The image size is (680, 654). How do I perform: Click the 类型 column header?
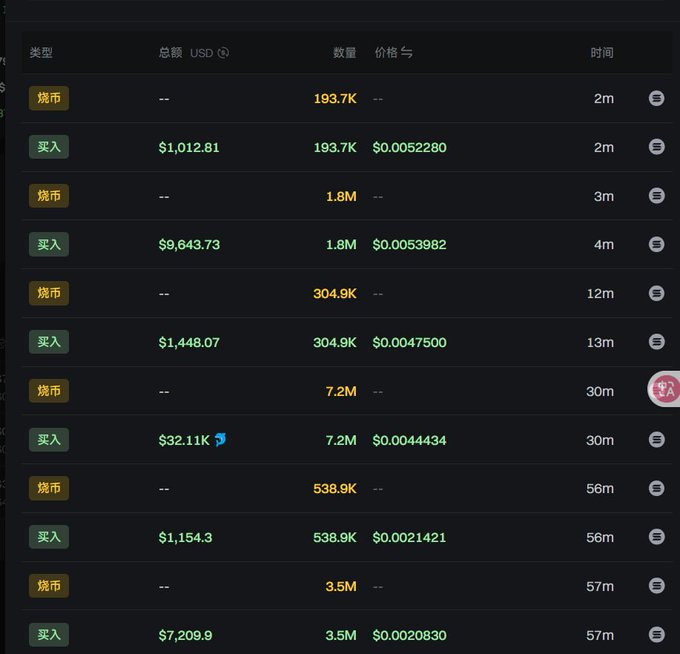(41, 53)
